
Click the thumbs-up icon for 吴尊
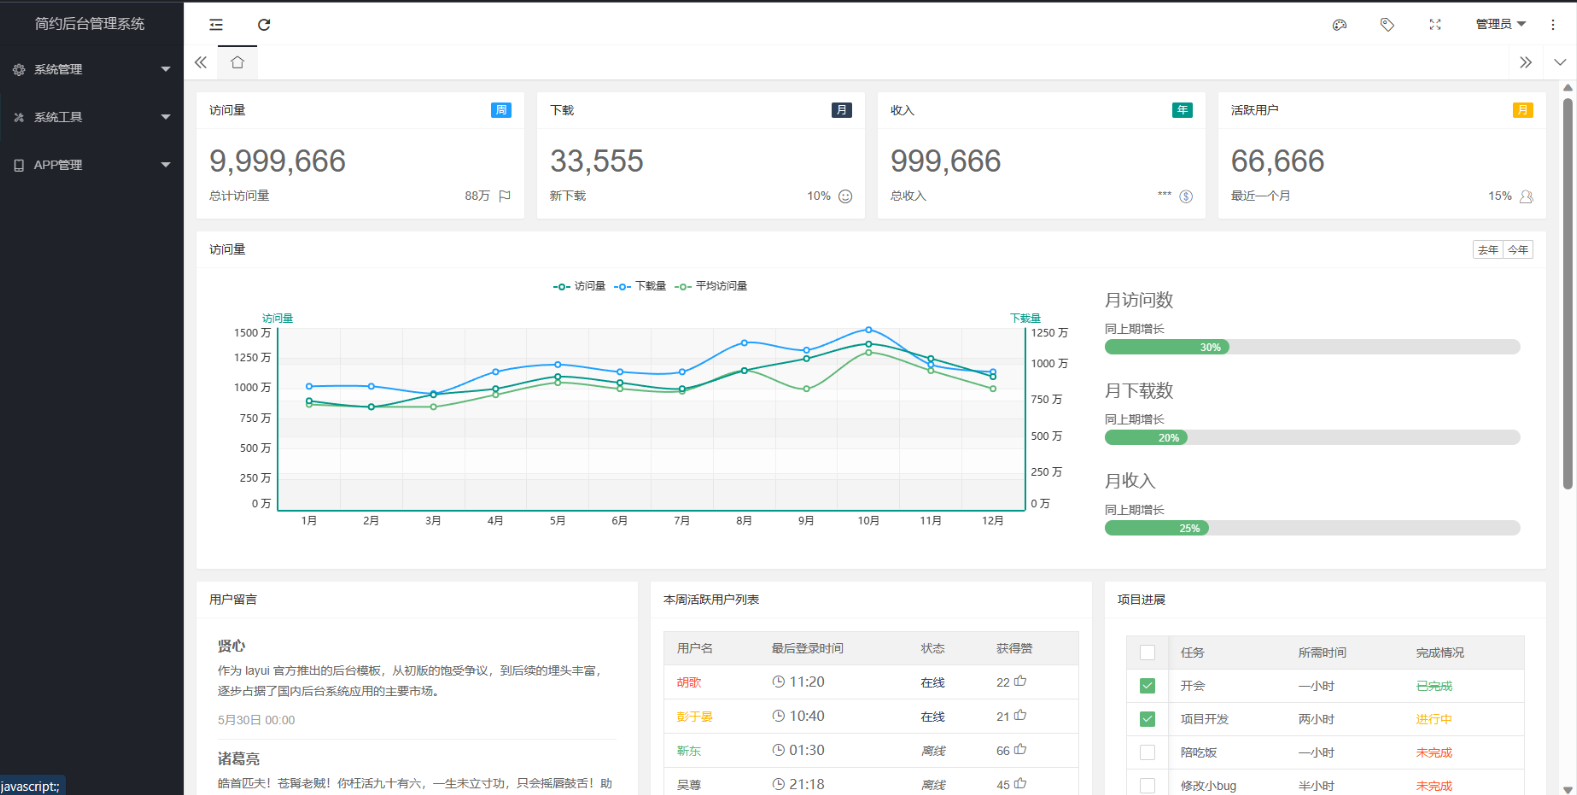pos(1020,783)
